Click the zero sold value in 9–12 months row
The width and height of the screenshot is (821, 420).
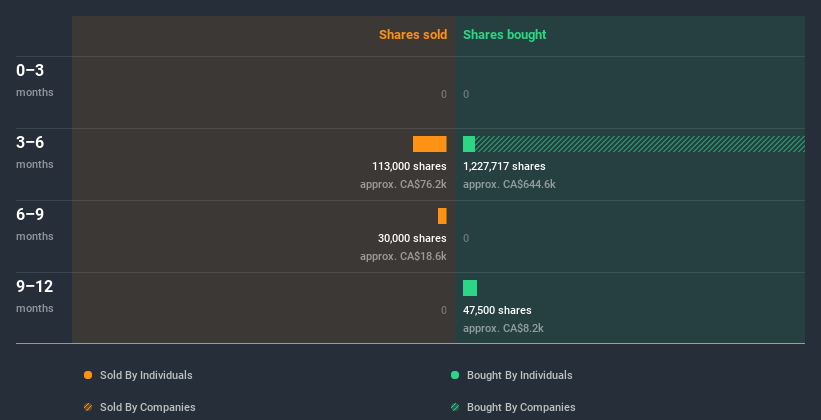[444, 310]
